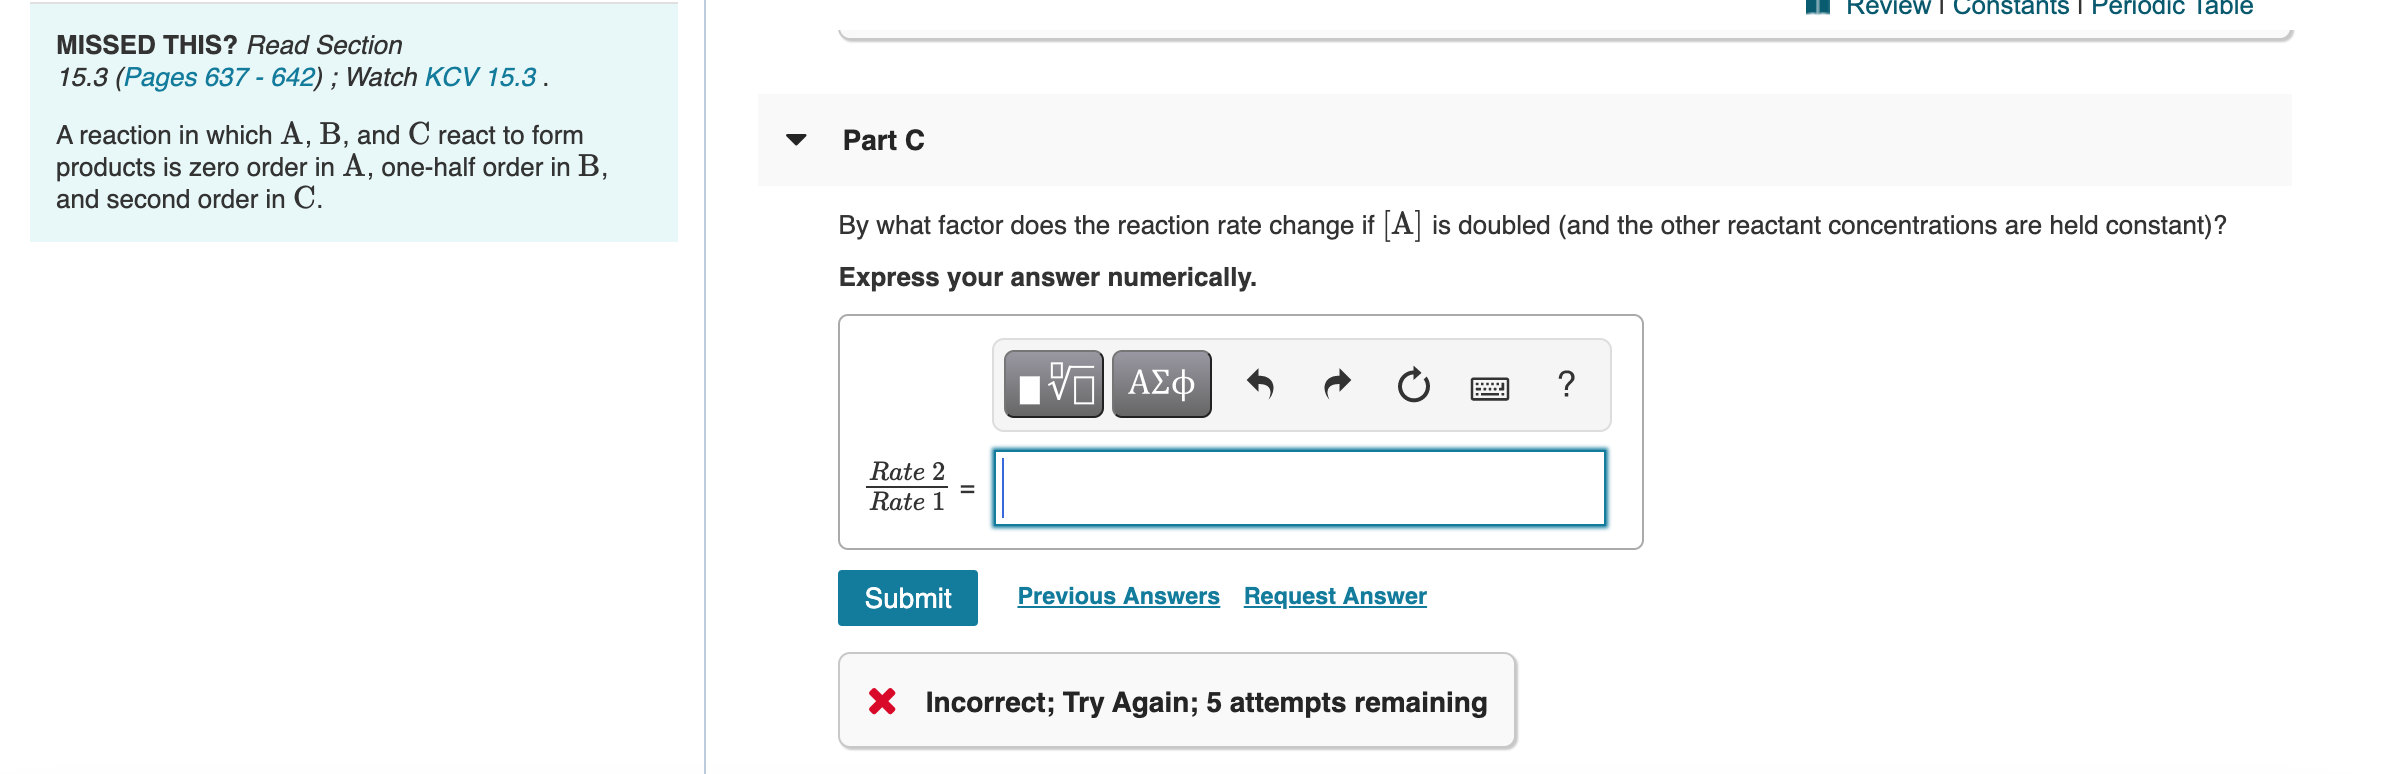Click the help question mark icon
Screen dimensions: 2406x774
(1563, 383)
